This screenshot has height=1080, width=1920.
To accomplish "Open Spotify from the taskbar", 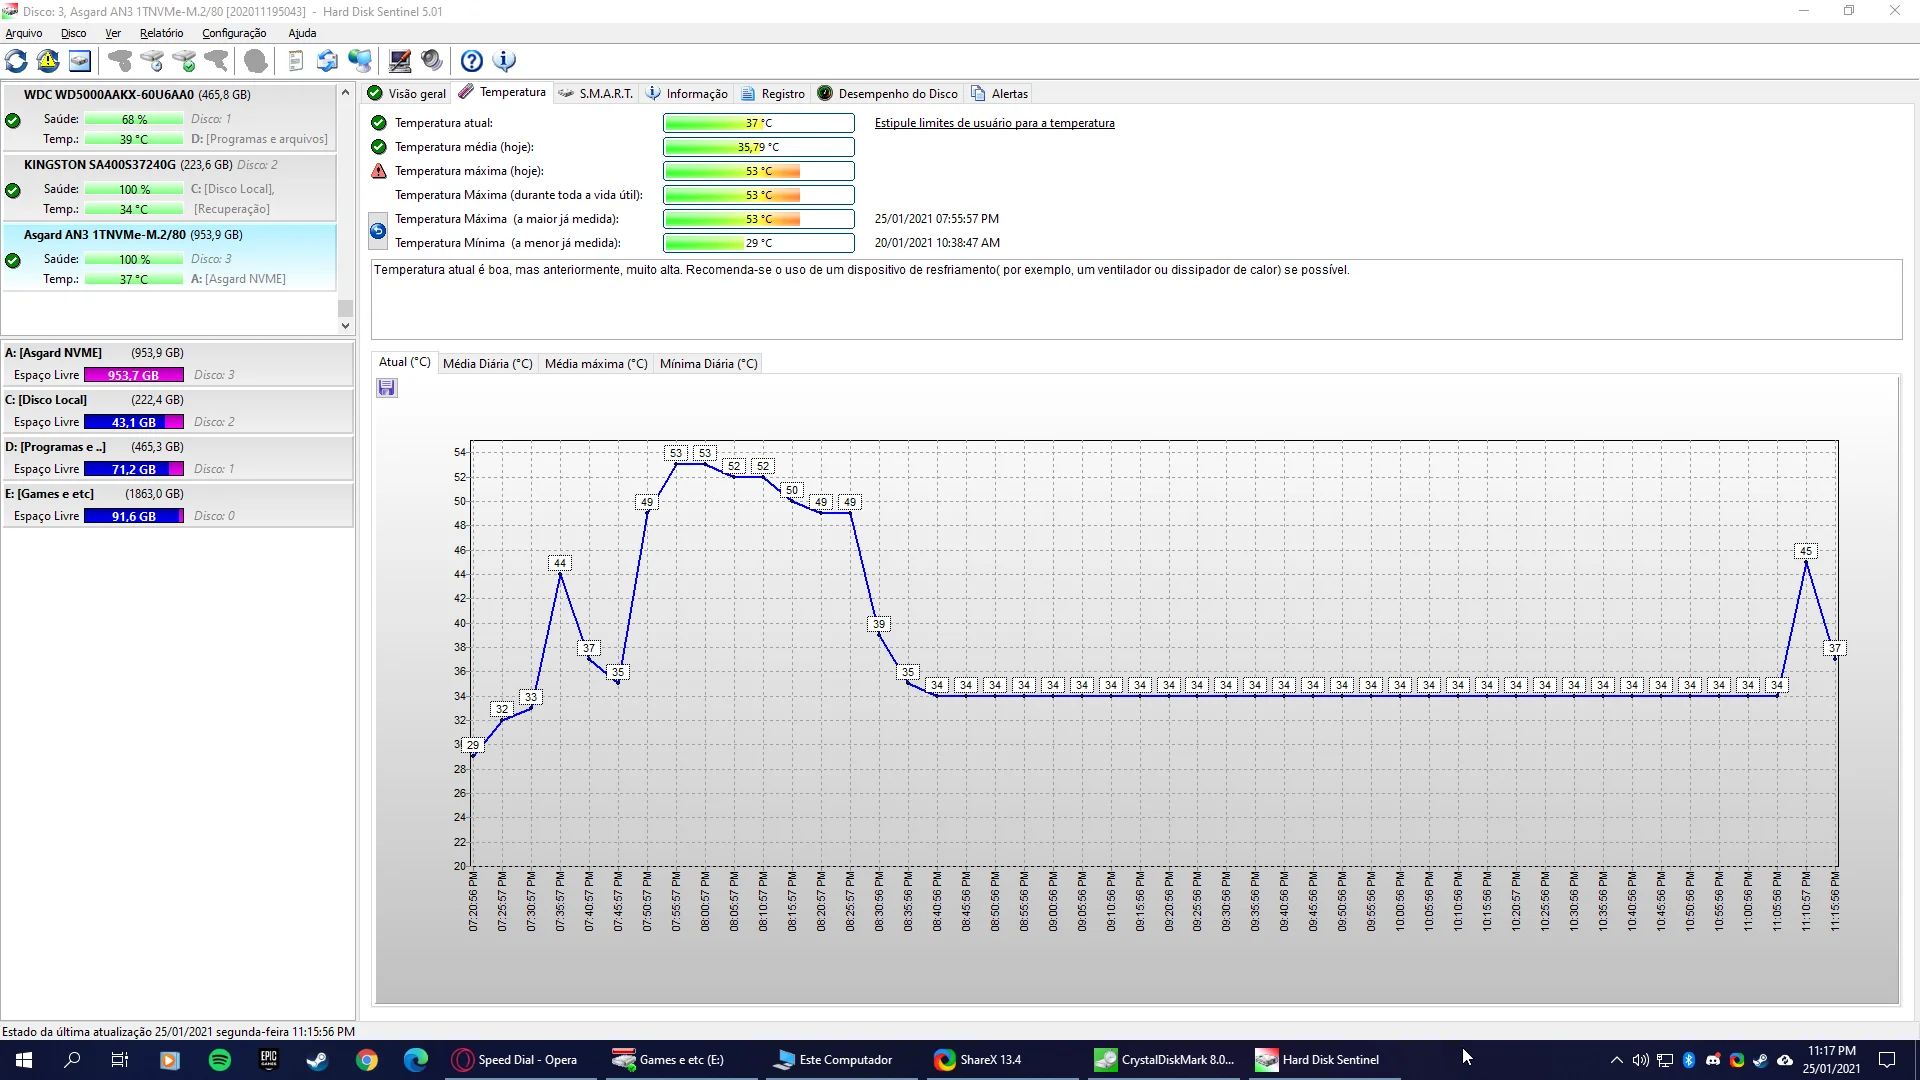I will coord(220,1060).
